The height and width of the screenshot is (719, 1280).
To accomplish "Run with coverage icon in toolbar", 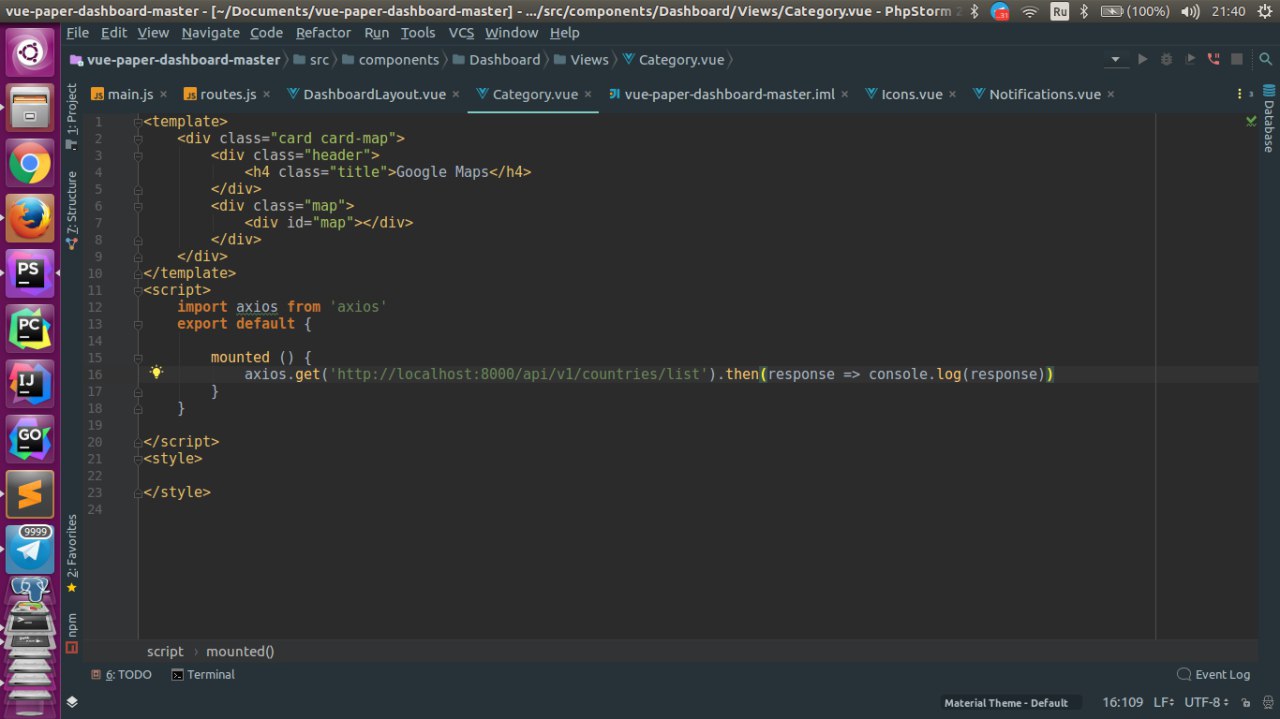I will coord(1190,60).
